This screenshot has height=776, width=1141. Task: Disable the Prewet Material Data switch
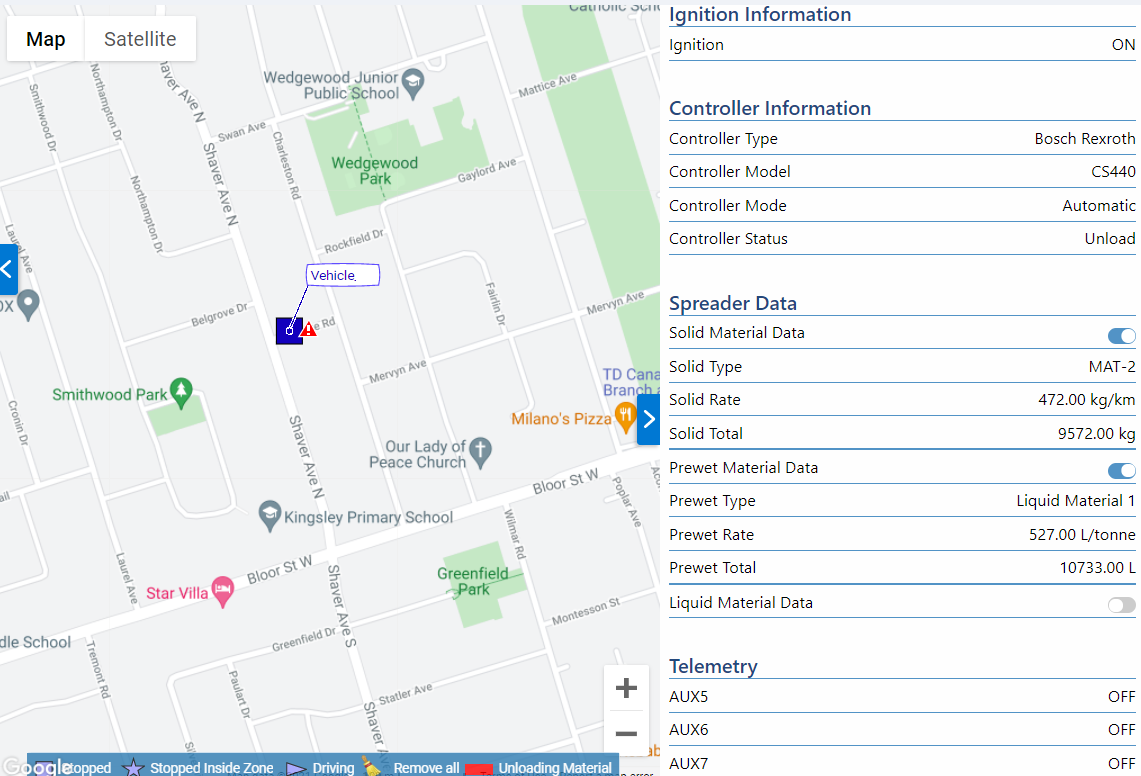[1121, 470]
